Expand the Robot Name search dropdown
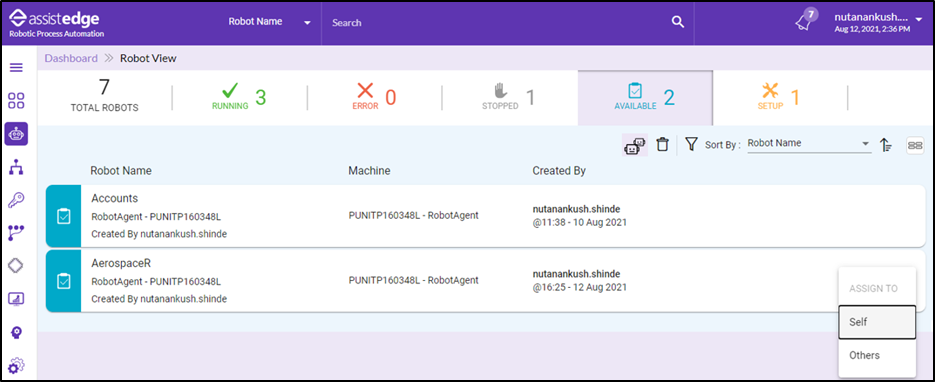The width and height of the screenshot is (935, 382). [x=270, y=22]
